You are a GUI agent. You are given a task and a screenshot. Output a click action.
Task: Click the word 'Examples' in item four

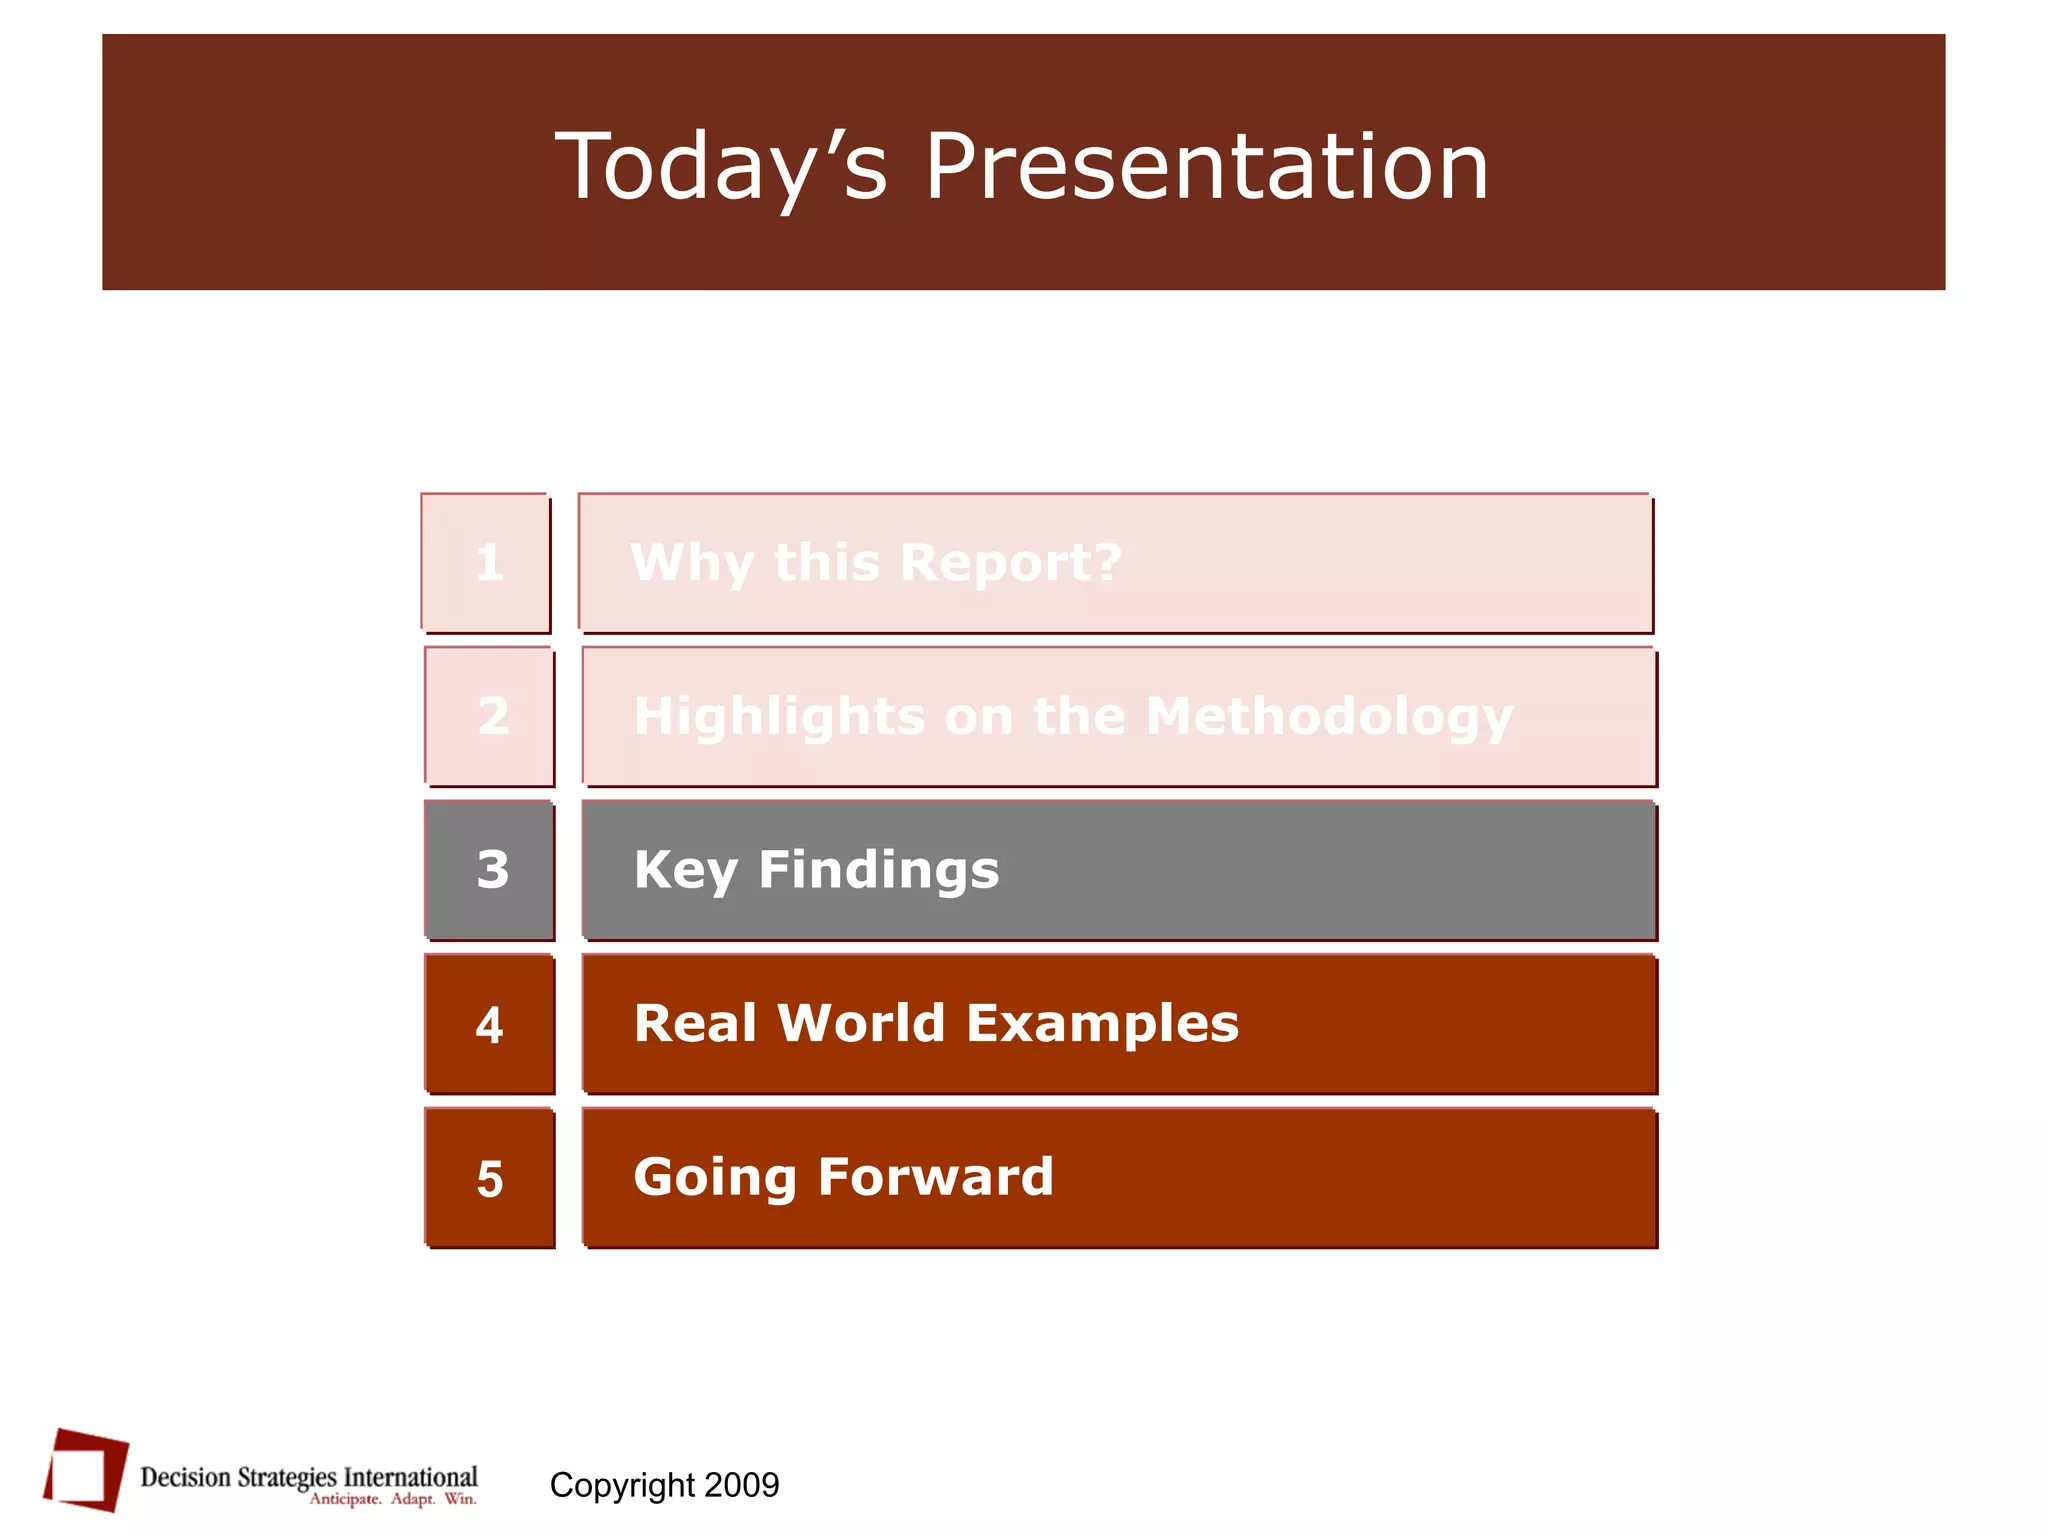point(1102,1024)
